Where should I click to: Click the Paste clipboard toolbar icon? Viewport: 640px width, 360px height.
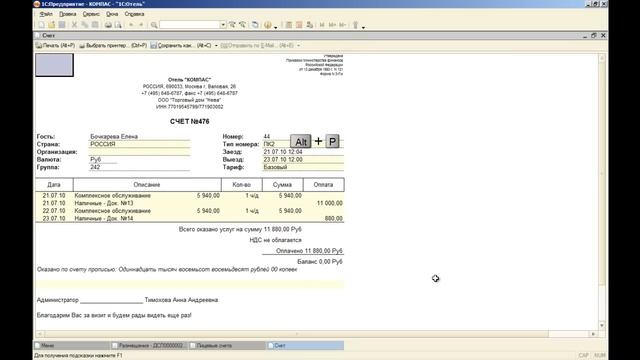click(x=95, y=25)
